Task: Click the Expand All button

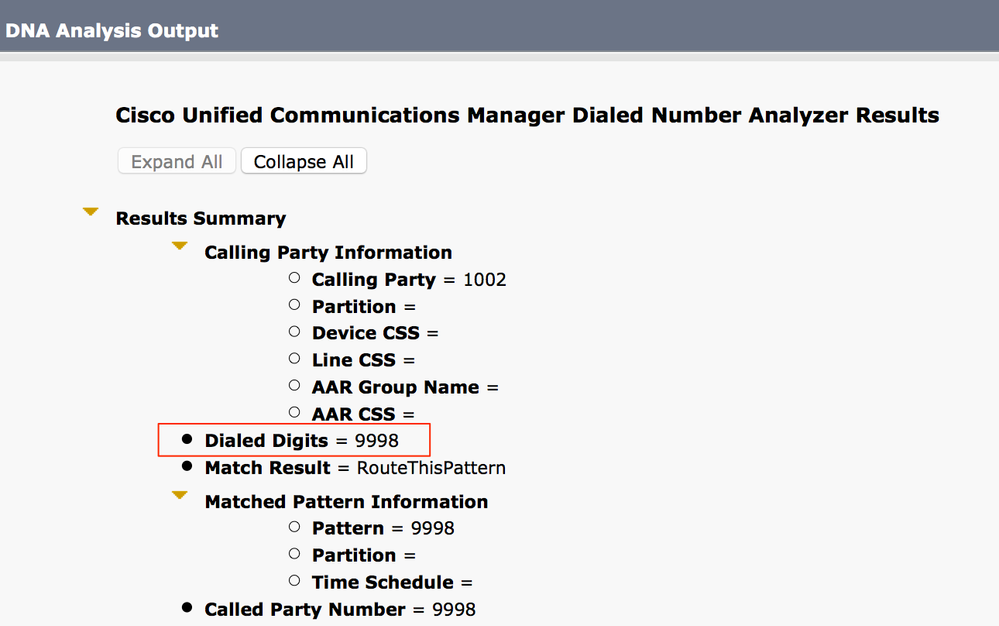Action: (176, 161)
